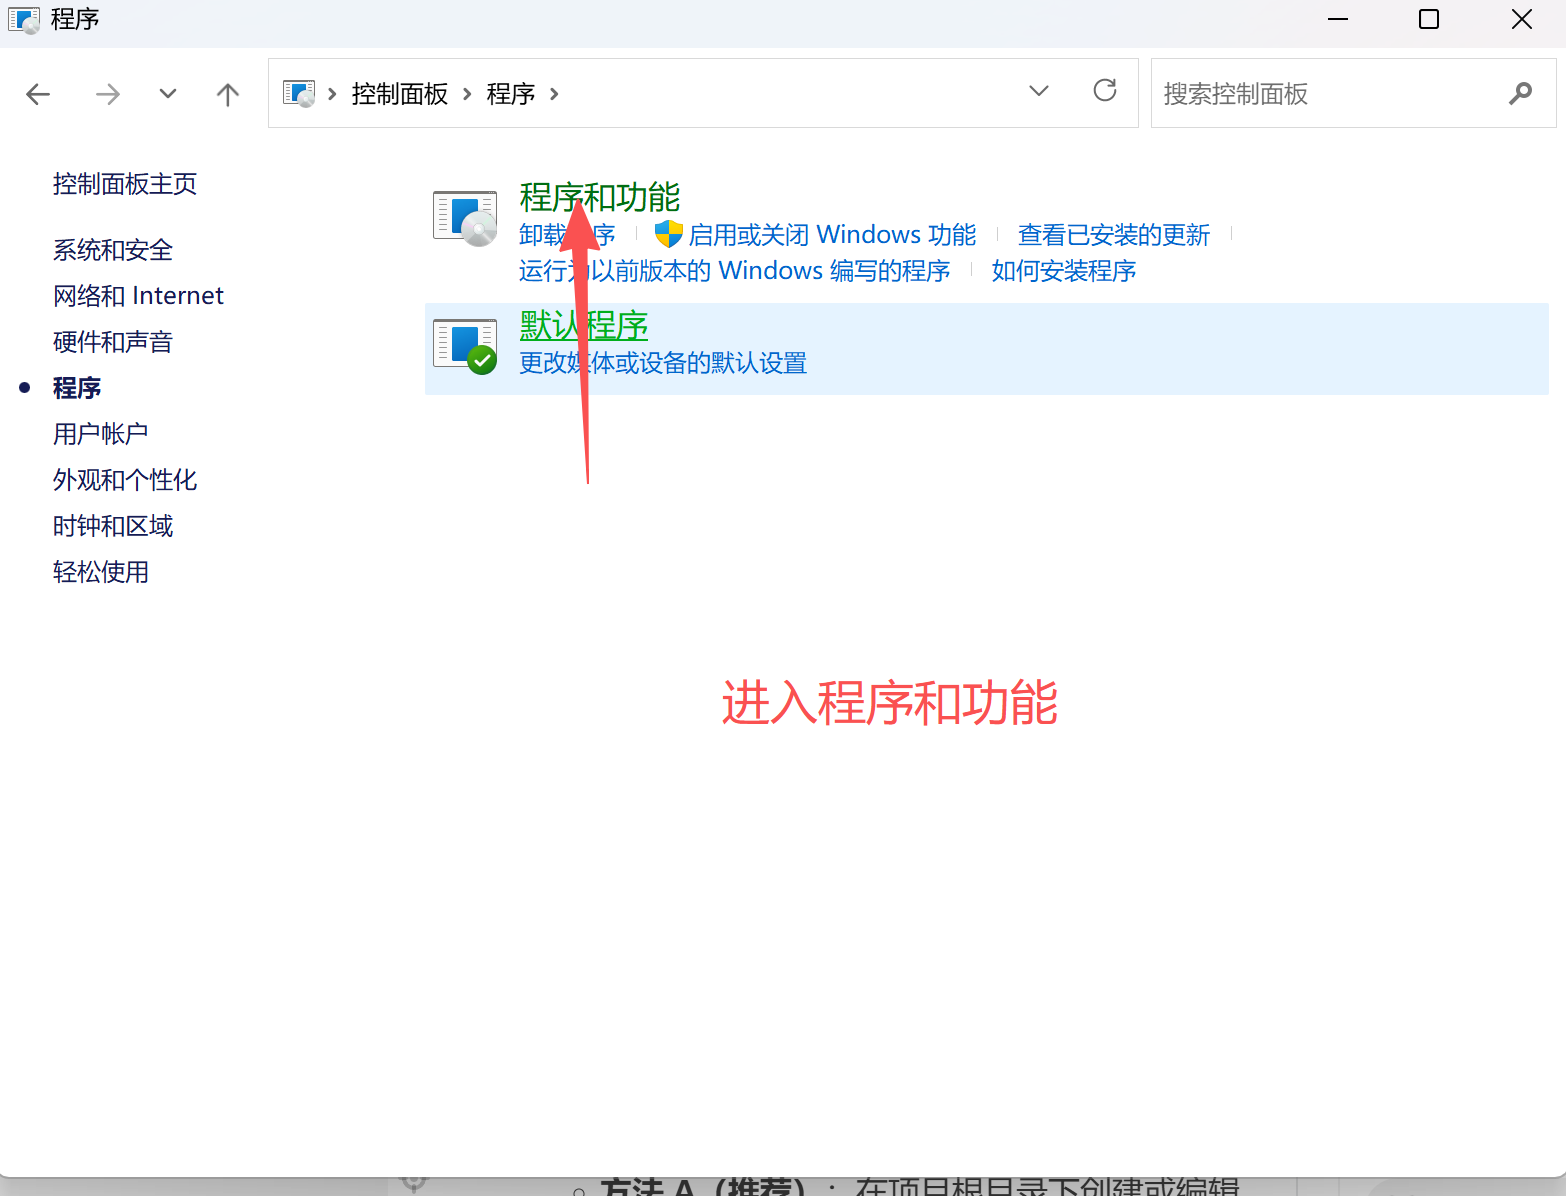The height and width of the screenshot is (1196, 1566).
Task: Open 启用或关闭 Windows 功能
Action: click(x=832, y=233)
